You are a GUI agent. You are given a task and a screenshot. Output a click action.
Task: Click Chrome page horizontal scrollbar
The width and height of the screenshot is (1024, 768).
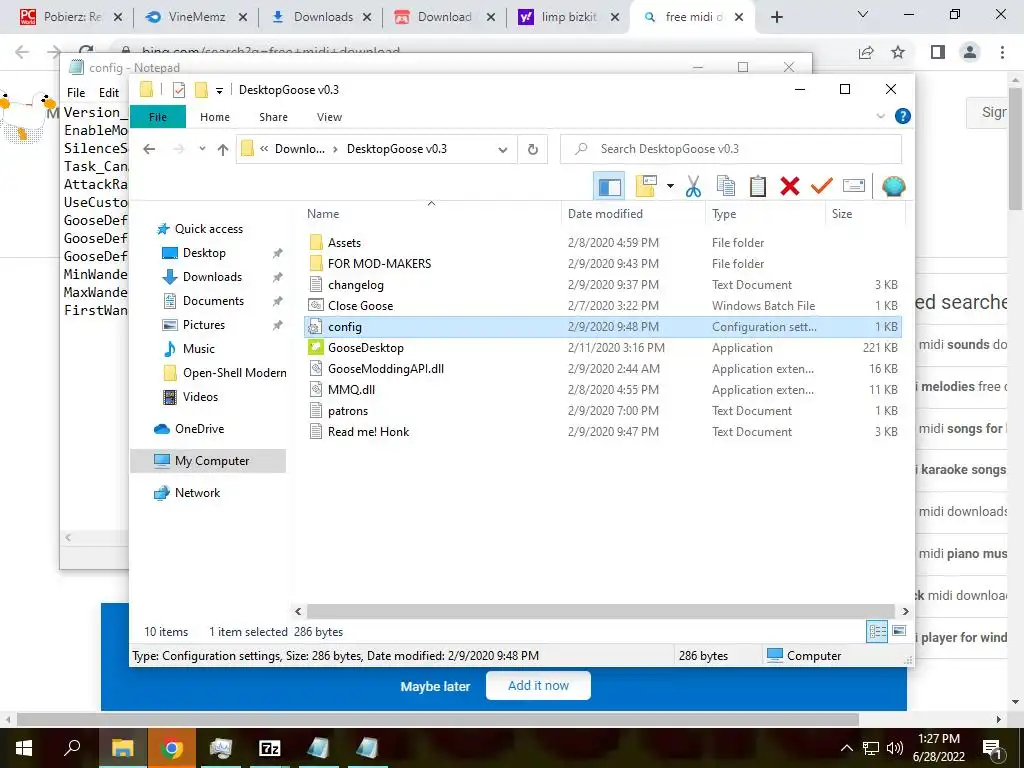pyautogui.click(x=438, y=720)
